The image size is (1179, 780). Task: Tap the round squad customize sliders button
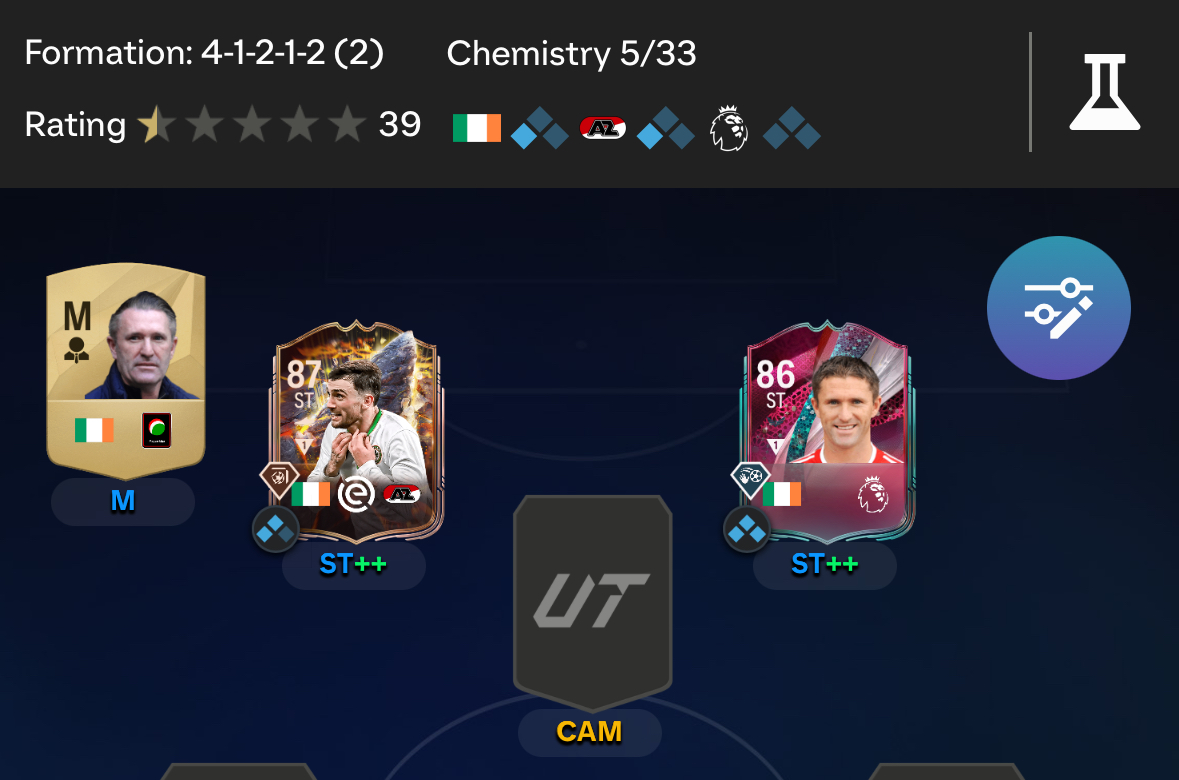point(1059,308)
